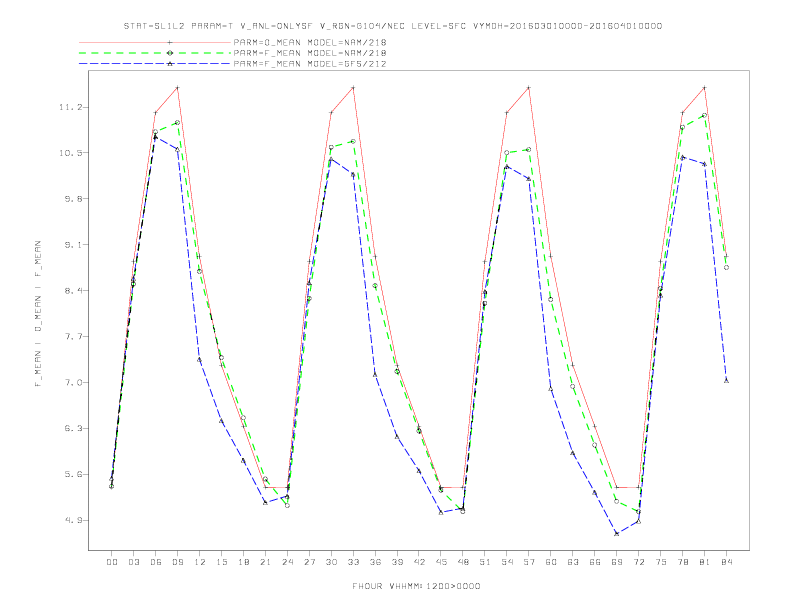
Task: Click blue triangle data point at hour 60
Action: pyautogui.click(x=551, y=389)
